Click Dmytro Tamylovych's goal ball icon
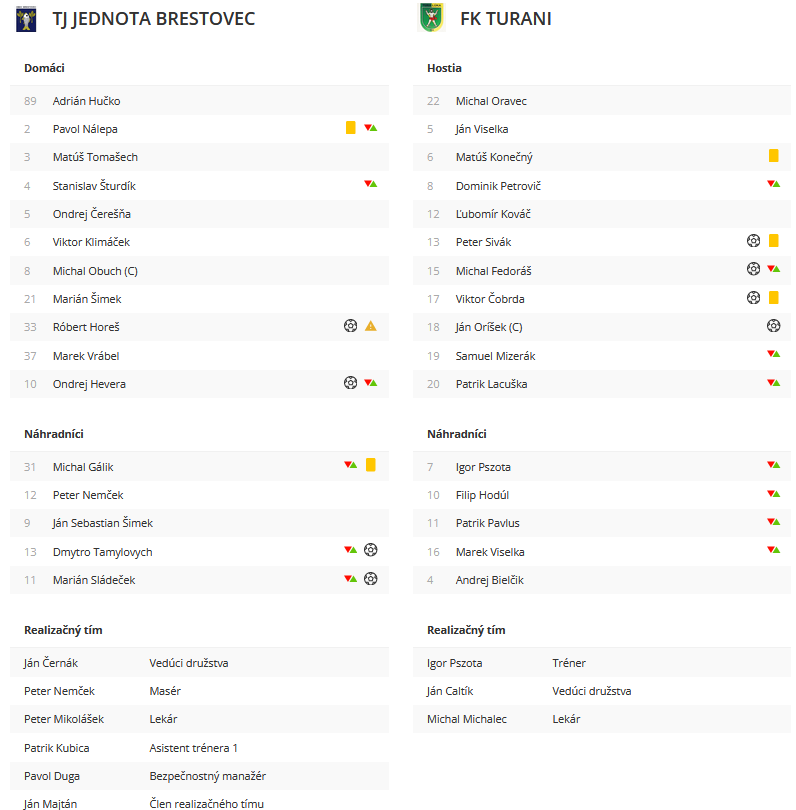This screenshot has width=796, height=810. coord(370,550)
